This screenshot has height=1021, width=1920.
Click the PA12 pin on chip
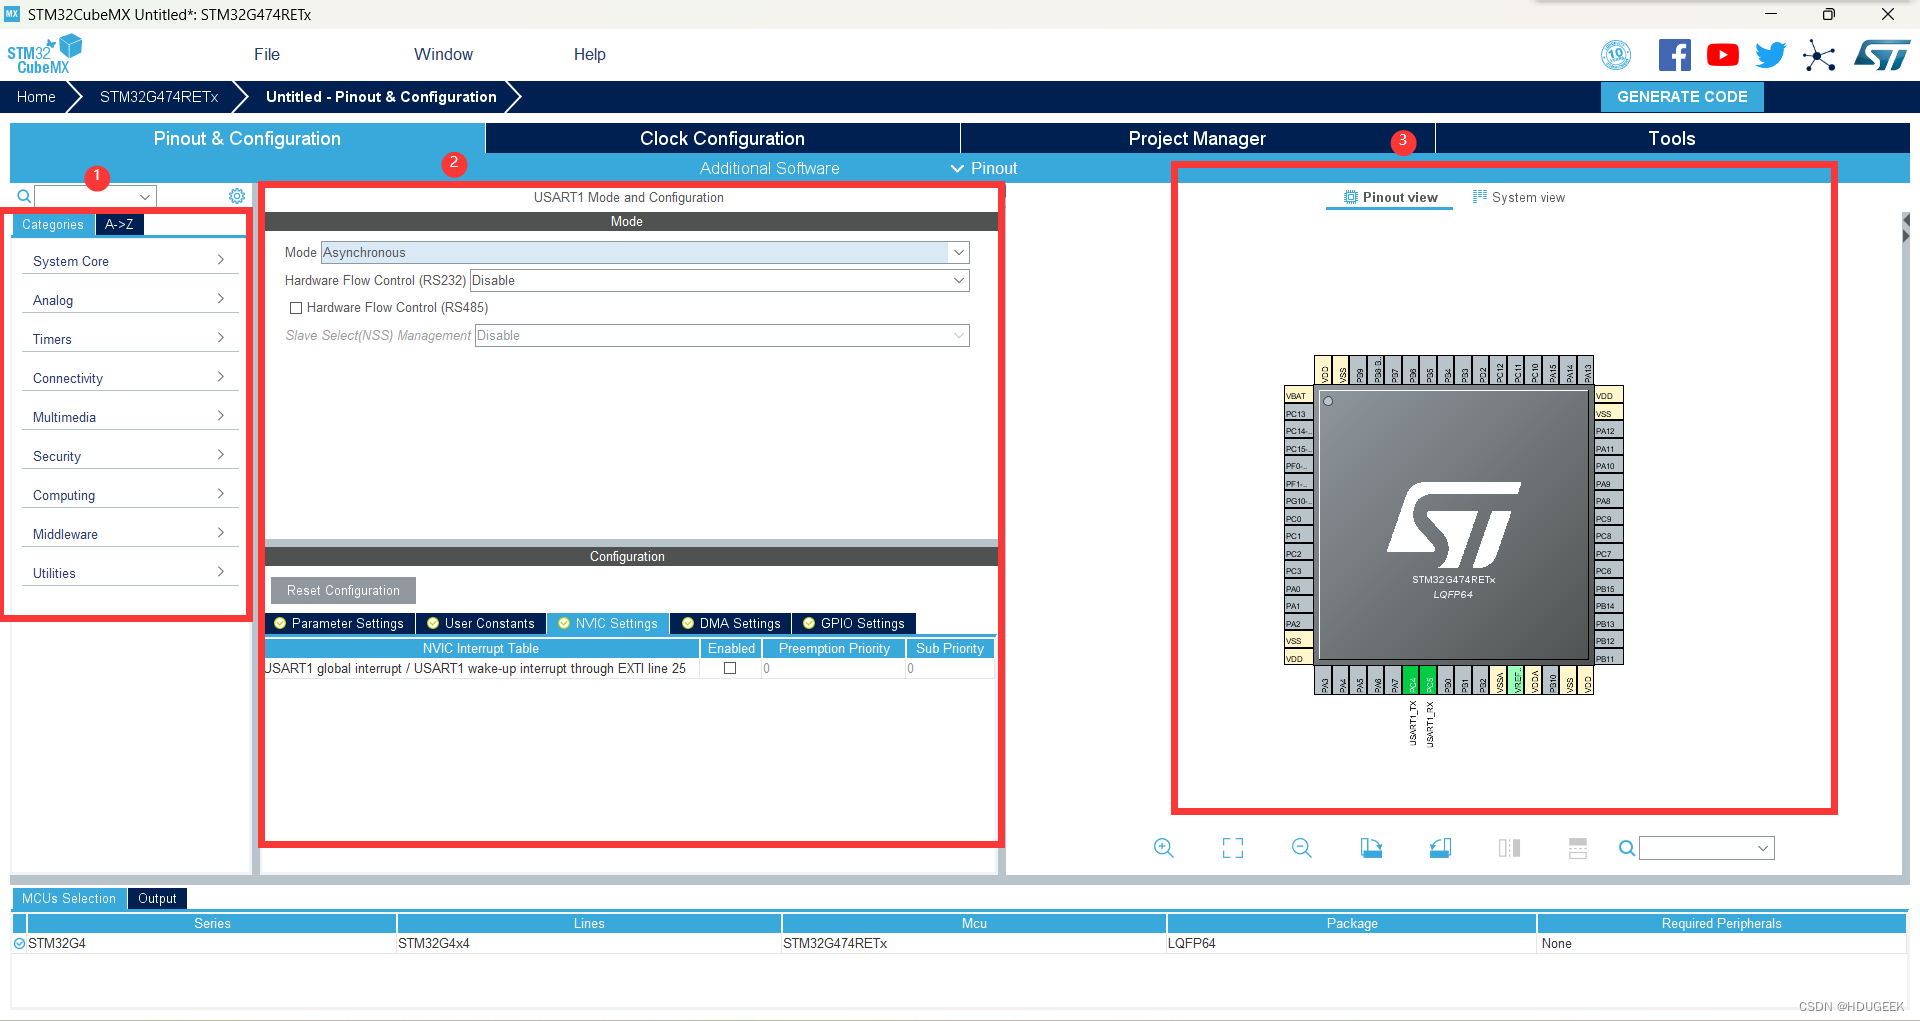pos(1608,431)
